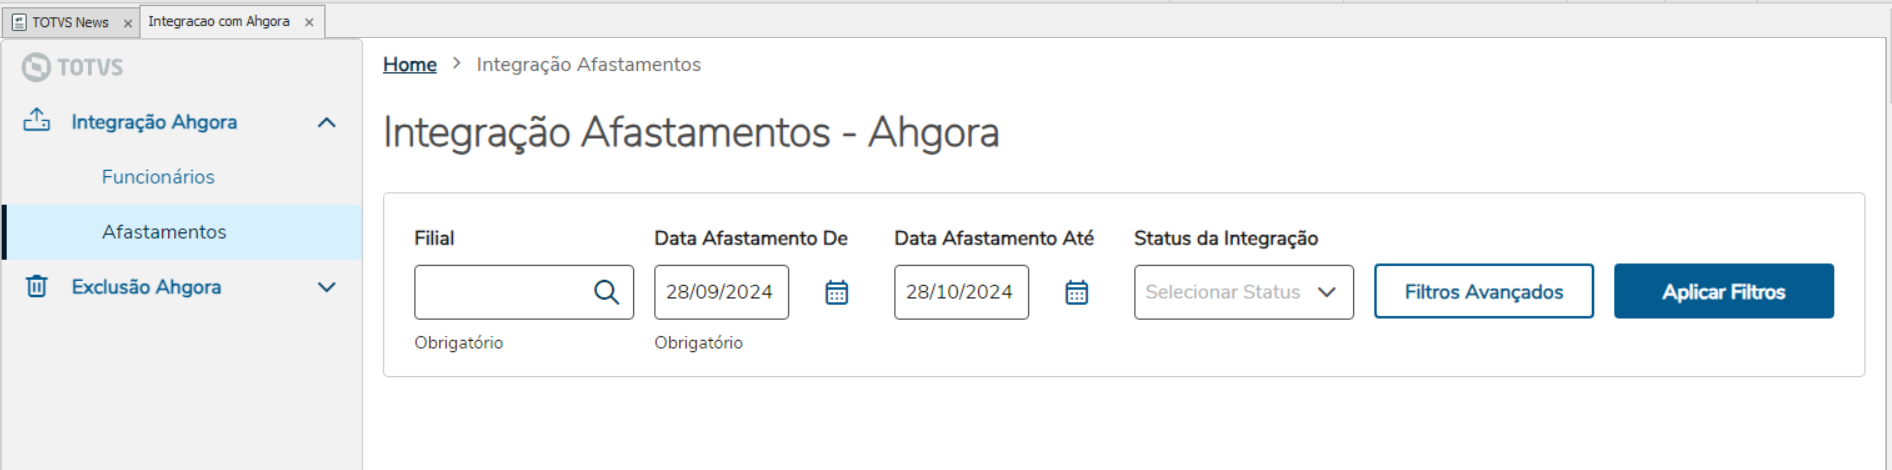Click the Aplicar Filtros button

1724,291
